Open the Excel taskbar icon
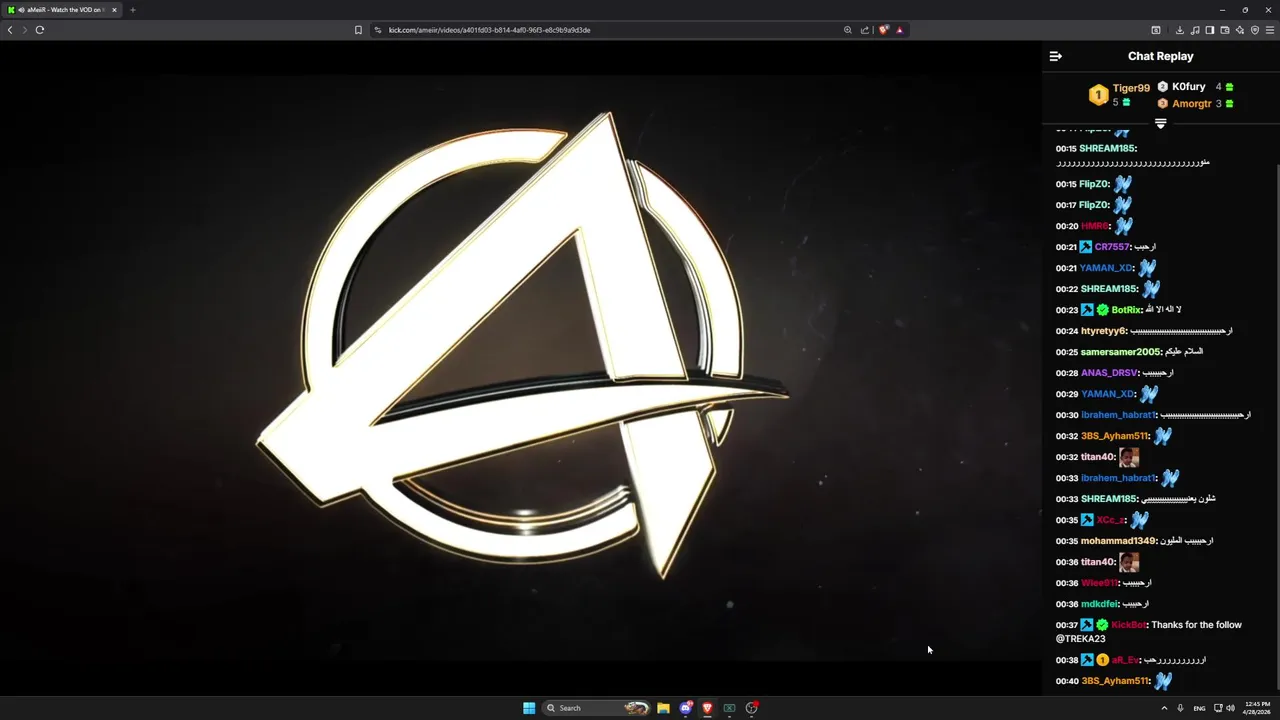The width and height of the screenshot is (1280, 720). (x=729, y=708)
